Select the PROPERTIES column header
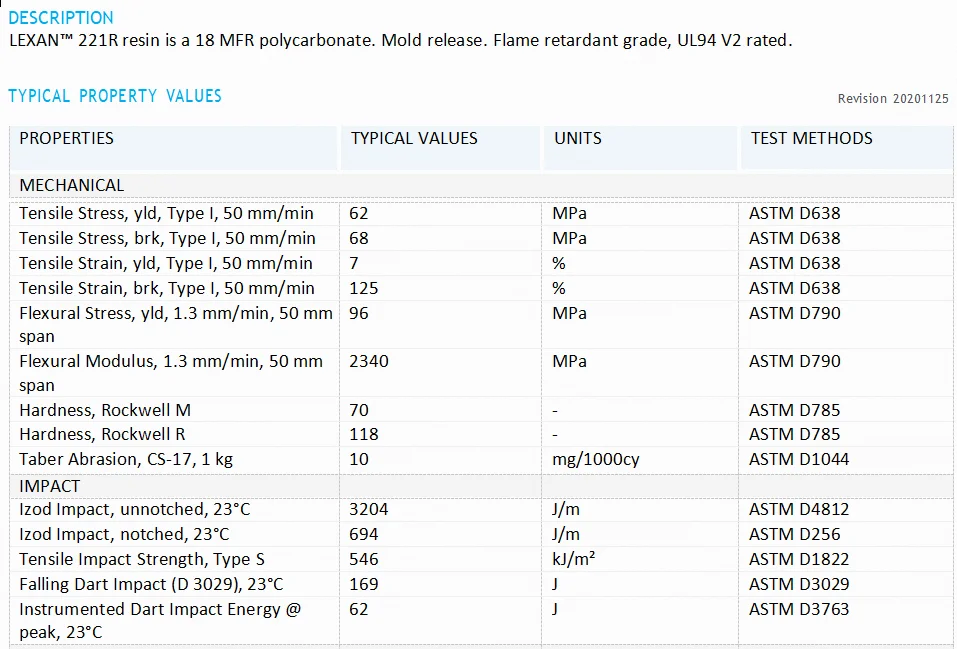The image size is (957, 649). (67, 139)
